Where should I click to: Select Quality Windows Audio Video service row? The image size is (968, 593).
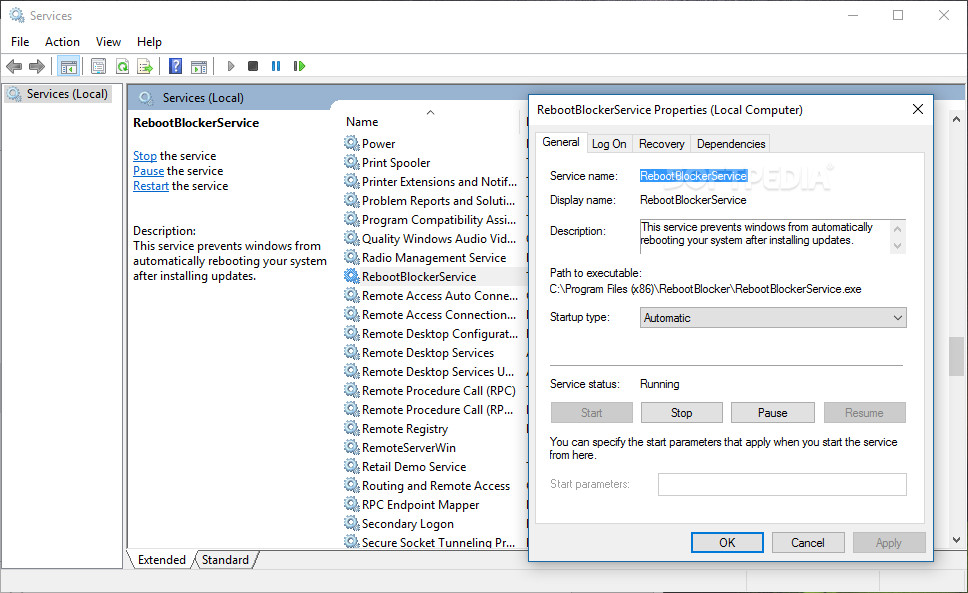(435, 238)
